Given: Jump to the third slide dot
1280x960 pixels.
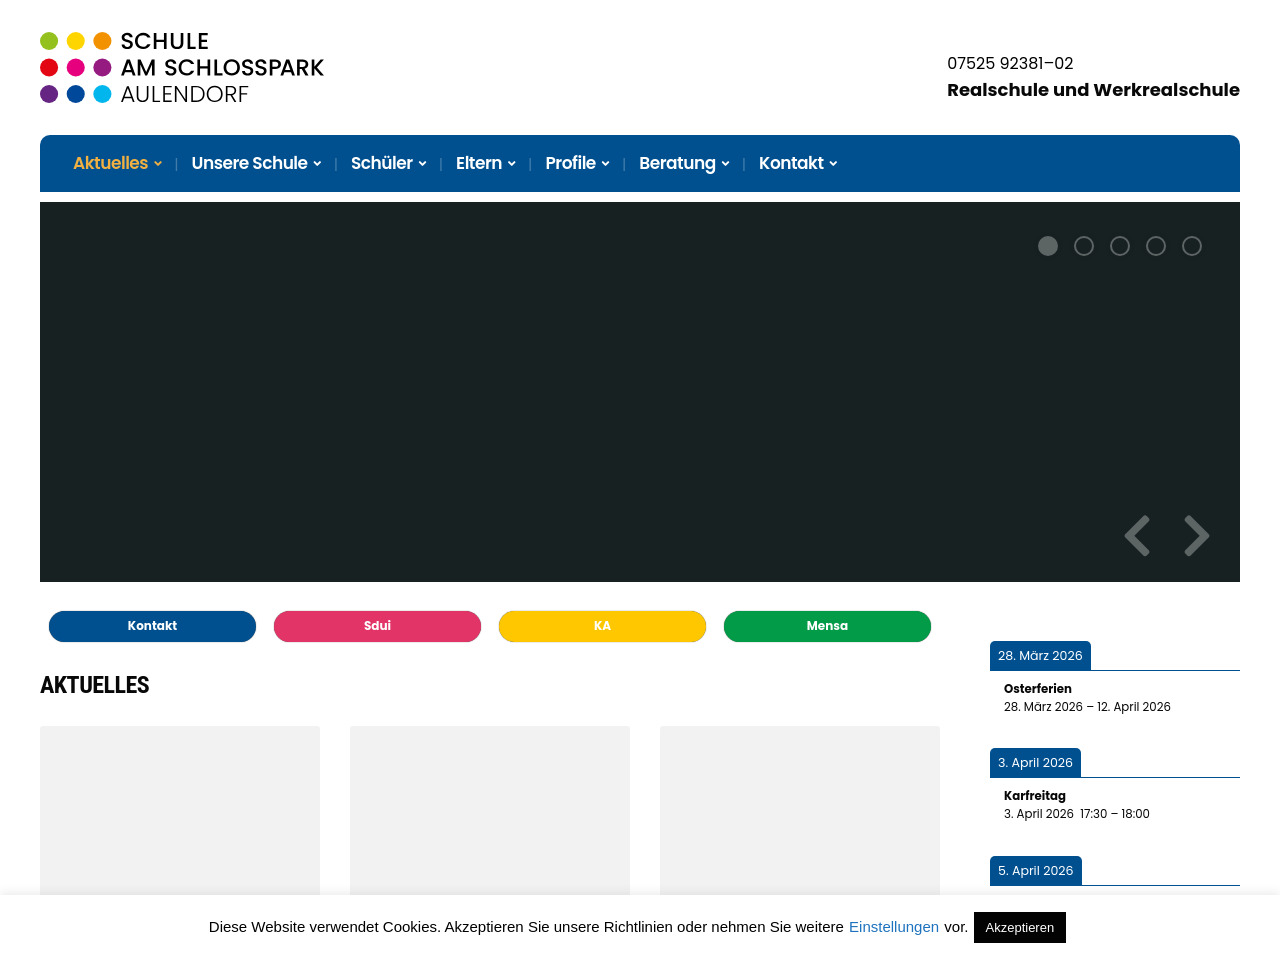Looking at the screenshot, I should point(1120,246).
